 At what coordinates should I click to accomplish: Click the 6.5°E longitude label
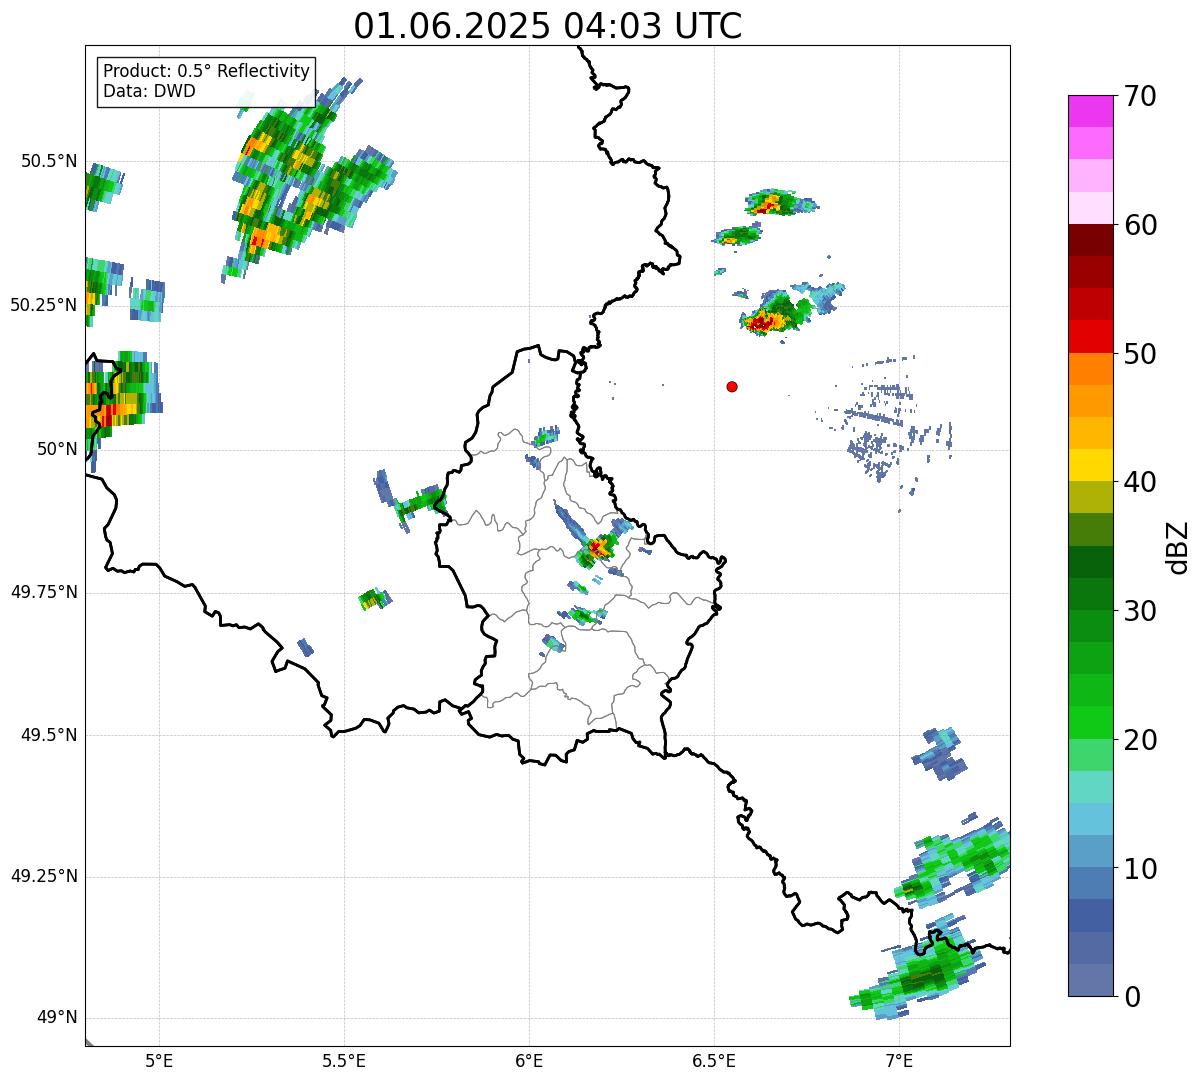click(x=714, y=1060)
